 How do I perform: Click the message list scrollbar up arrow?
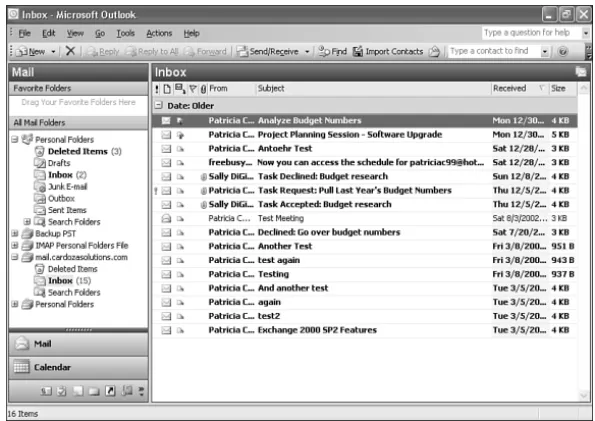point(584,89)
